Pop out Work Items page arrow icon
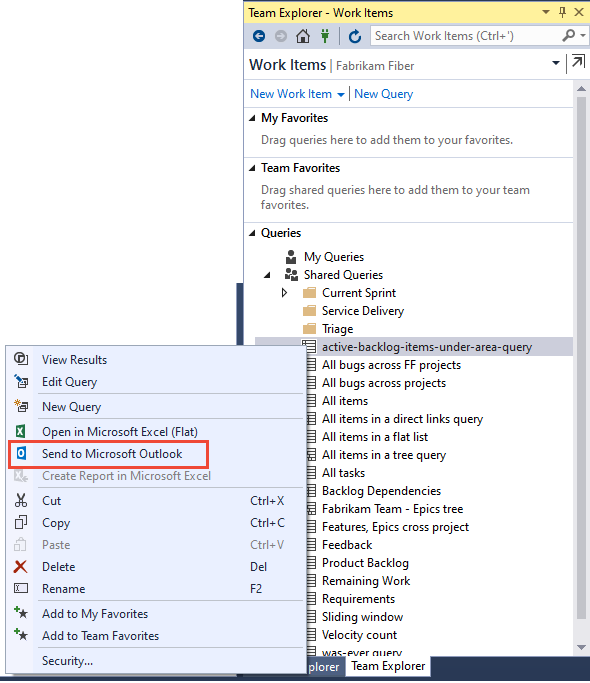 coord(578,61)
